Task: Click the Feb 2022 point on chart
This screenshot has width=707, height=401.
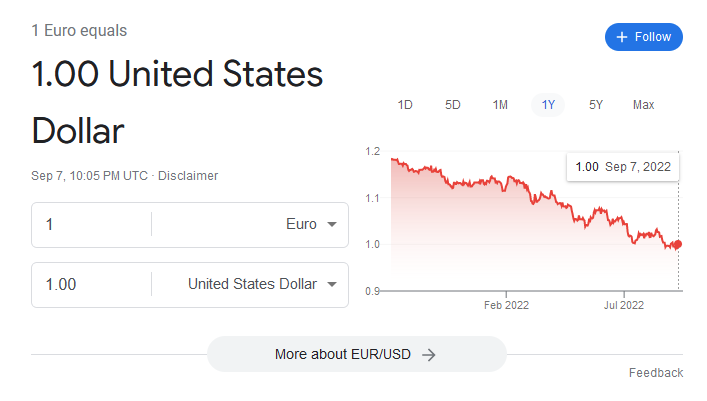Action: click(505, 304)
